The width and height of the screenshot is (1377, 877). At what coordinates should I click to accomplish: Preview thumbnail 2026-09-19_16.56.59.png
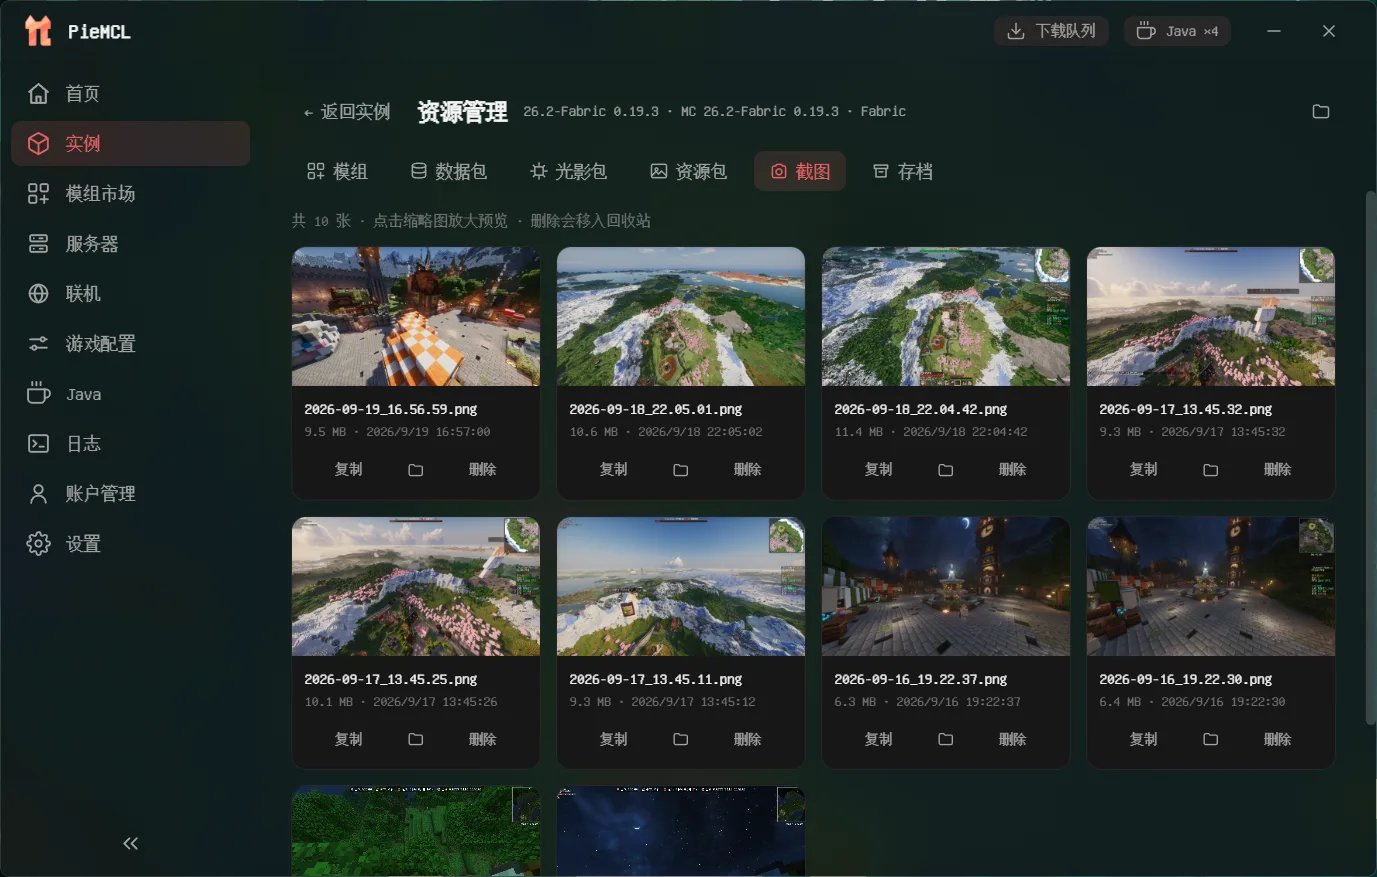416,317
